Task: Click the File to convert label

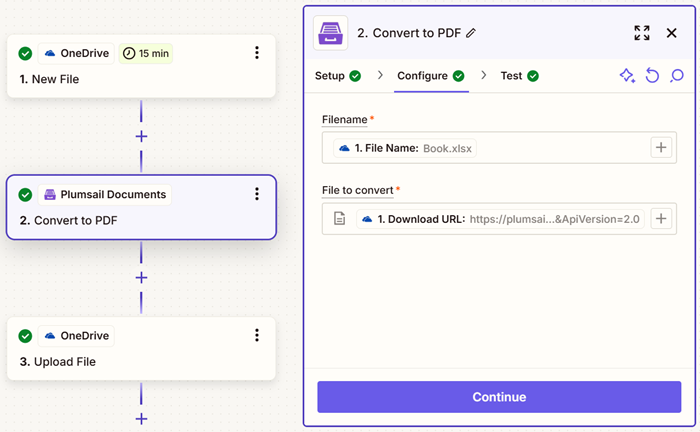Action: pyautogui.click(x=358, y=190)
